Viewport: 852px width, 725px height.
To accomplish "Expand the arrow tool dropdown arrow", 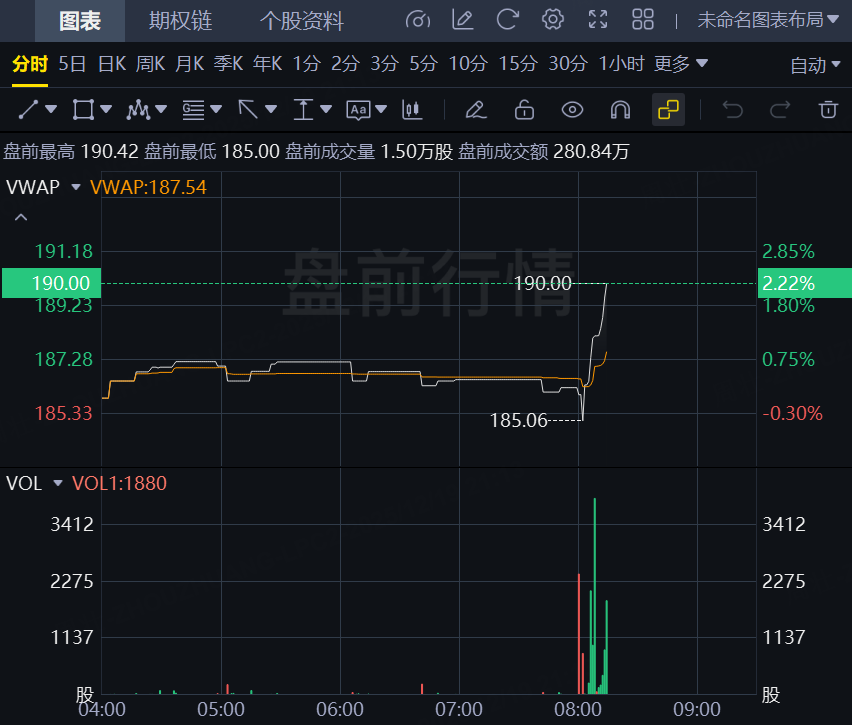I will [271, 110].
